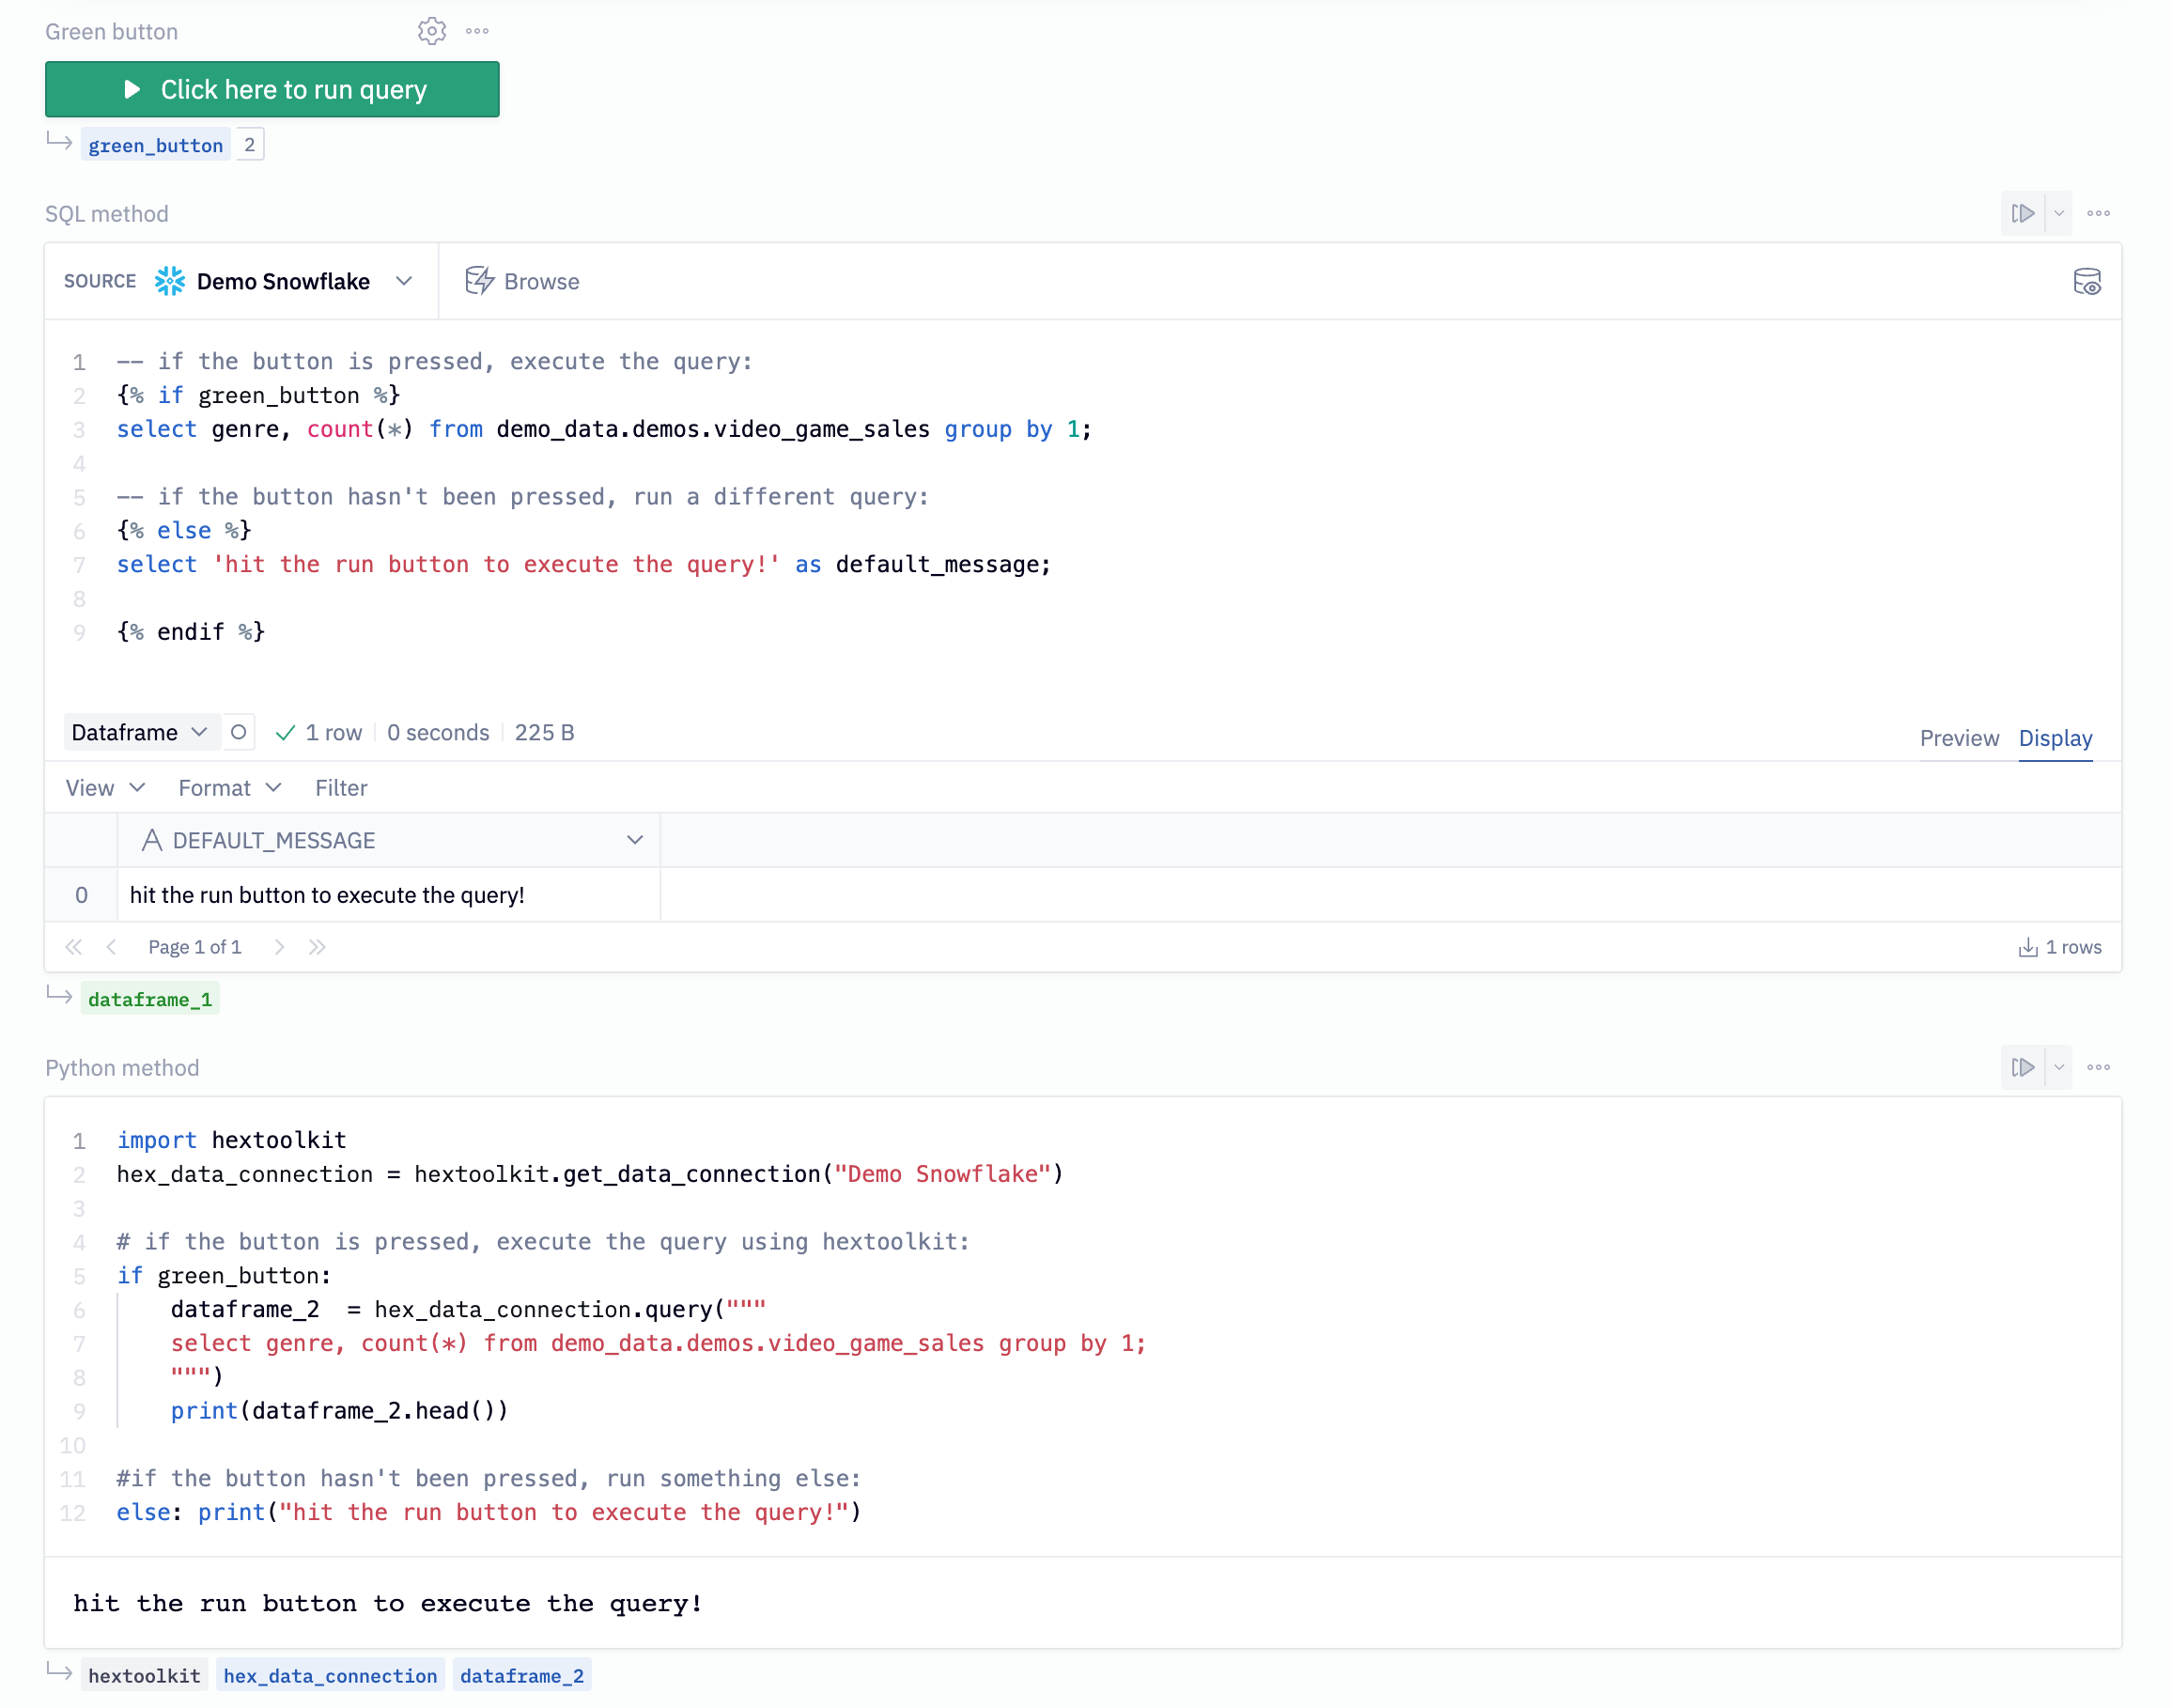Click the dataframe_1 output variable tag
This screenshot has width=2172, height=1708.
[150, 999]
